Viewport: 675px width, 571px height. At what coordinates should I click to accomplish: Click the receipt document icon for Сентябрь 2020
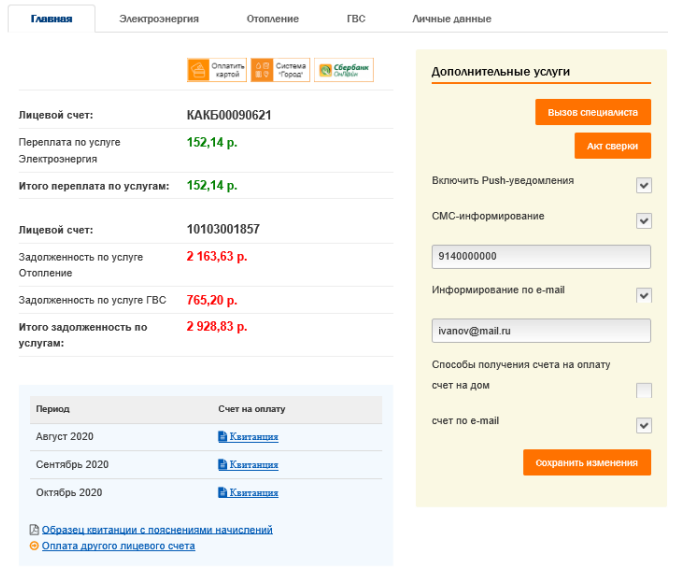click(223, 465)
